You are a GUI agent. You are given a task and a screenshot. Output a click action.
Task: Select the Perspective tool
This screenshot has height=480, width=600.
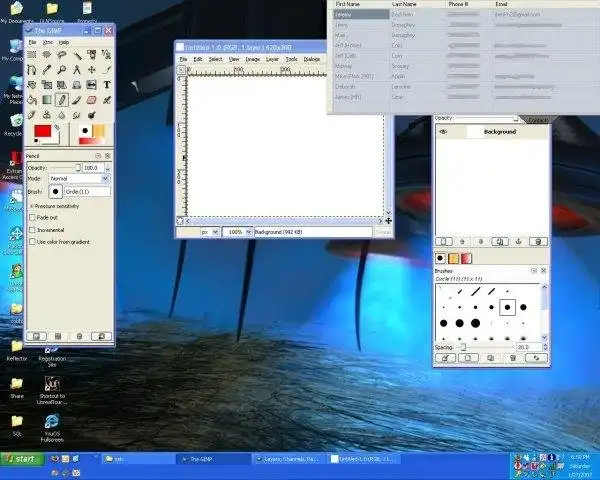(77, 85)
